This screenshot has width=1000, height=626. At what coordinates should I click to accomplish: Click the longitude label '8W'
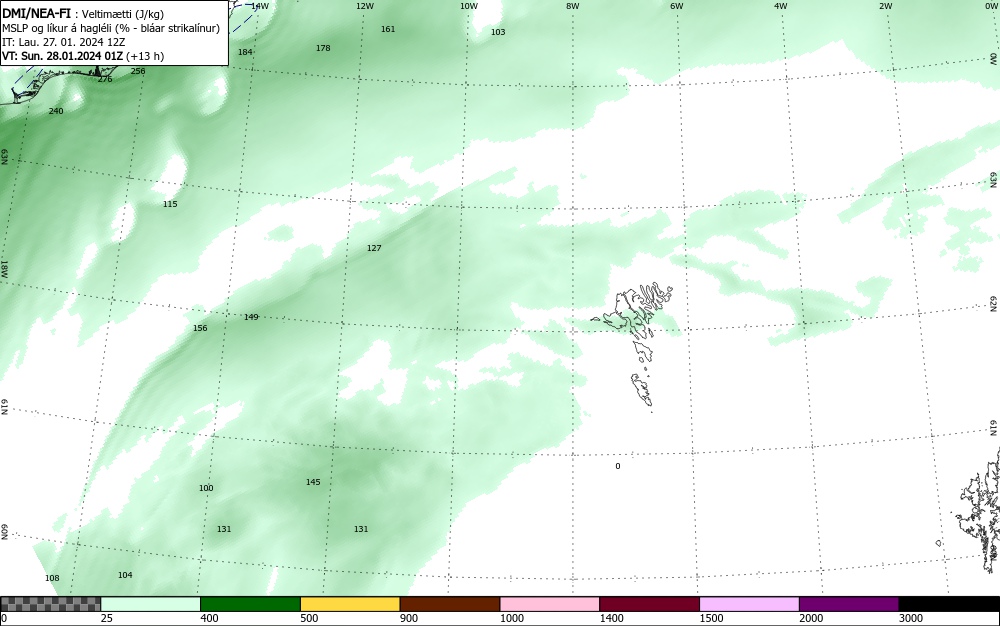coord(573,6)
